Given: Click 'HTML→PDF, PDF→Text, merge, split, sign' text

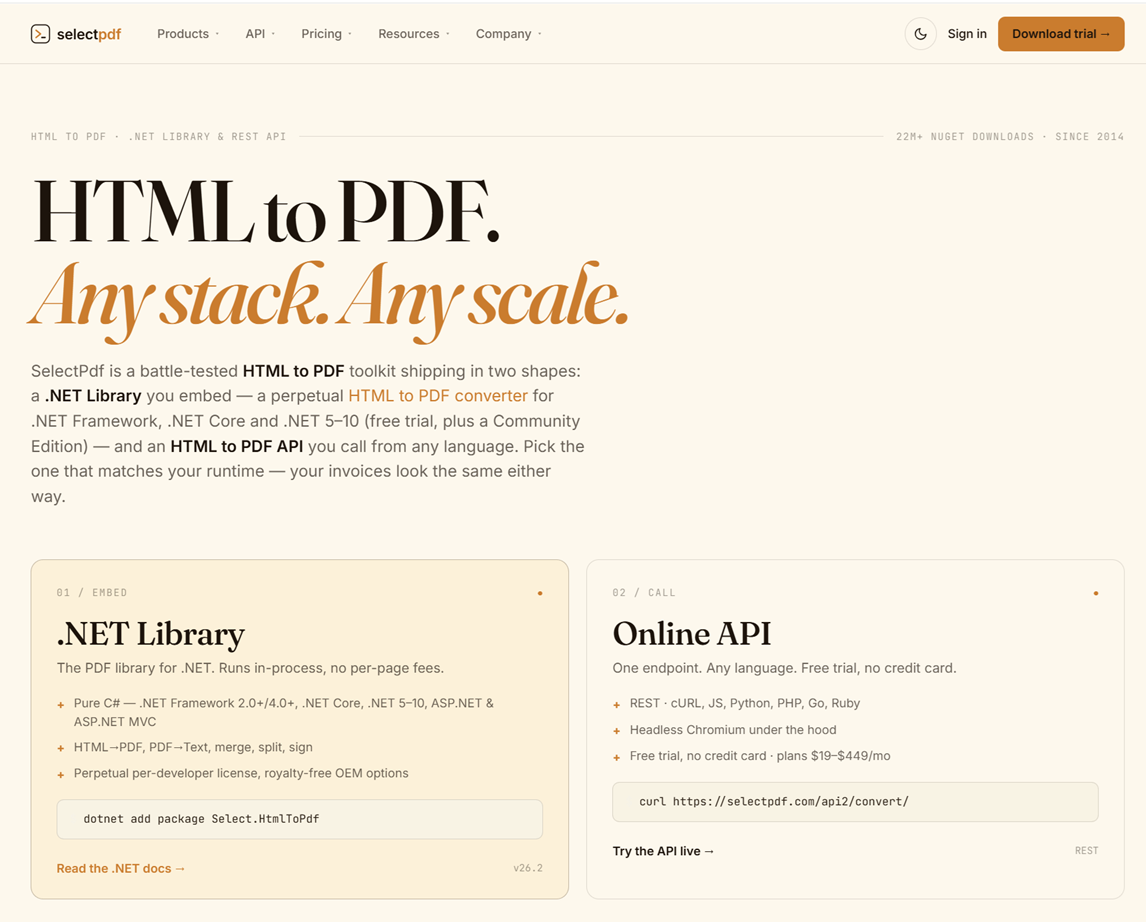Looking at the screenshot, I should [x=193, y=747].
